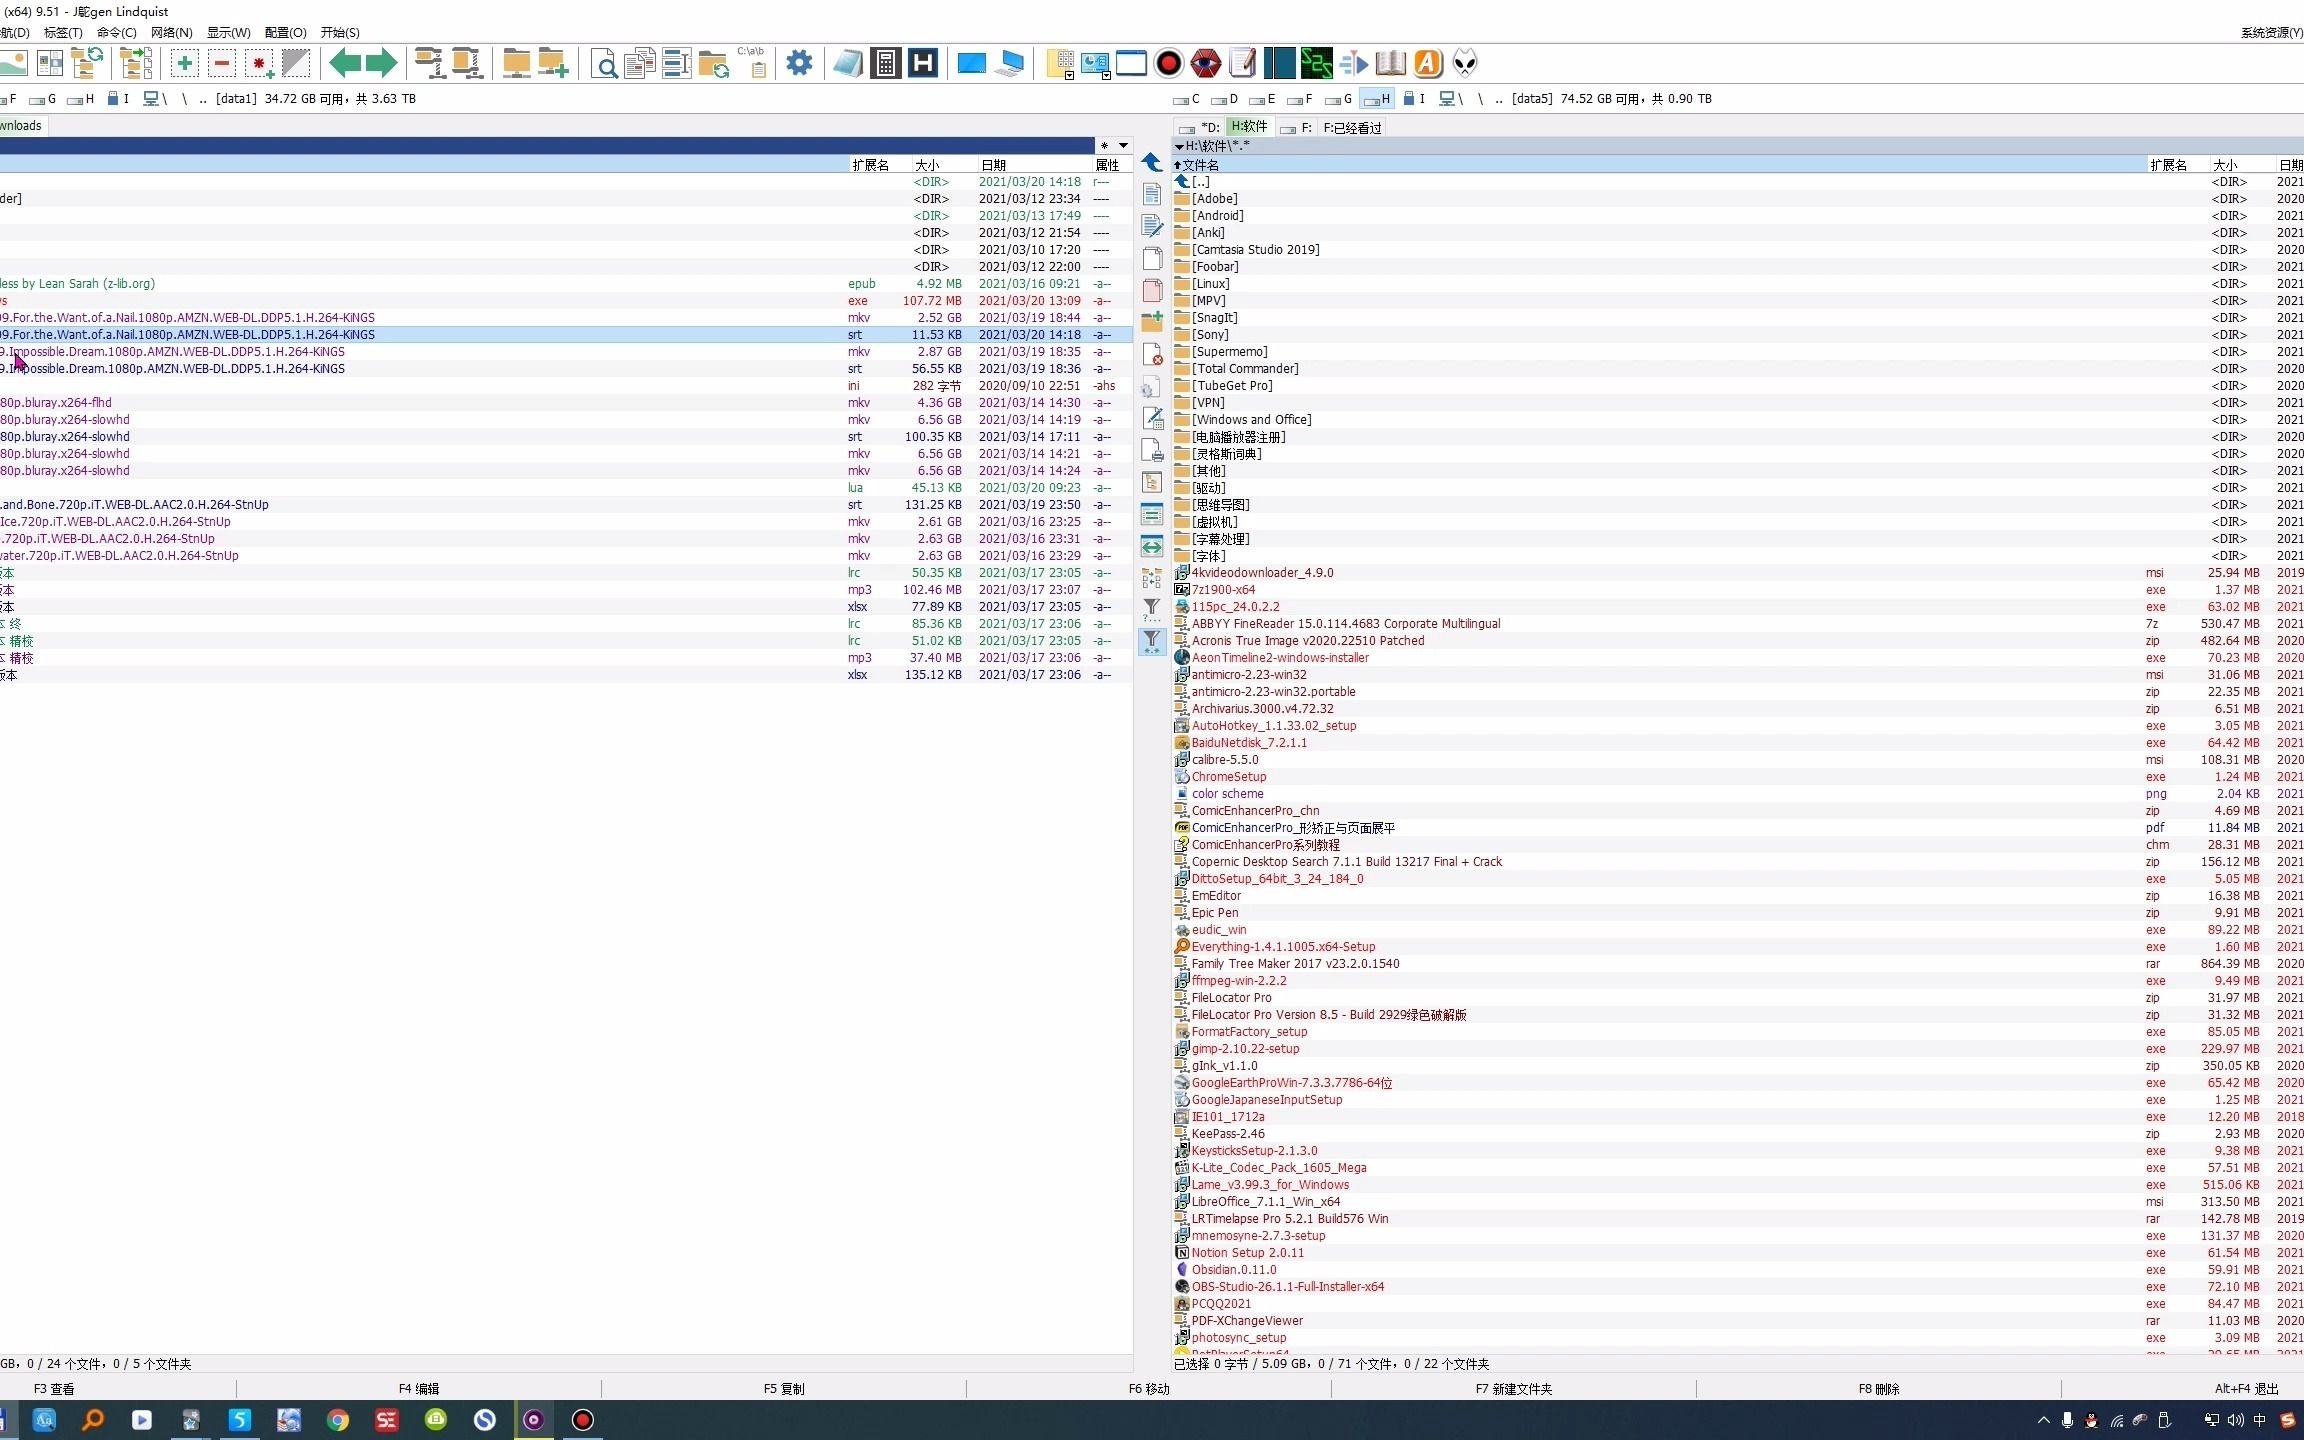Viewport: 2304px width, 1440px height.
Task: Switch to the *D: tab
Action: [x=1200, y=128]
